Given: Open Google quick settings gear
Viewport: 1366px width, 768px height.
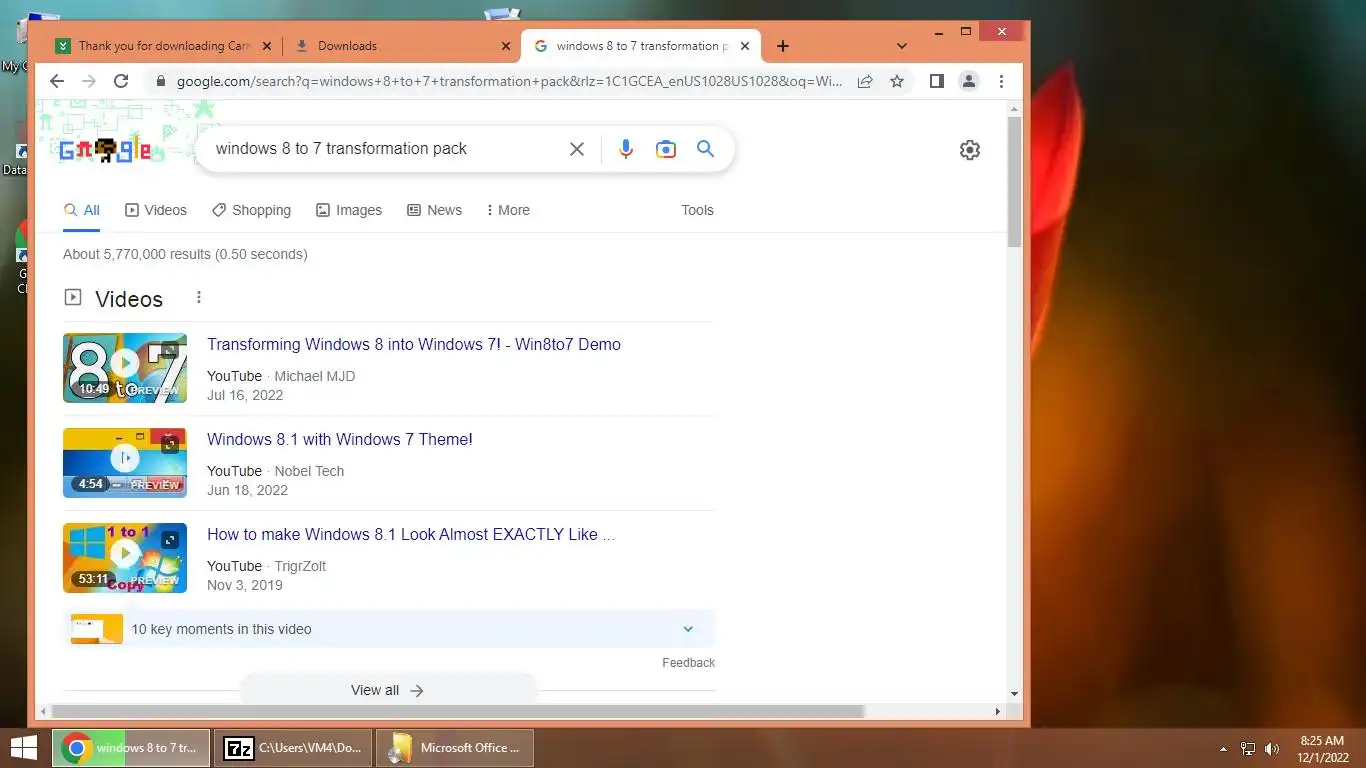Looking at the screenshot, I should pos(969,150).
